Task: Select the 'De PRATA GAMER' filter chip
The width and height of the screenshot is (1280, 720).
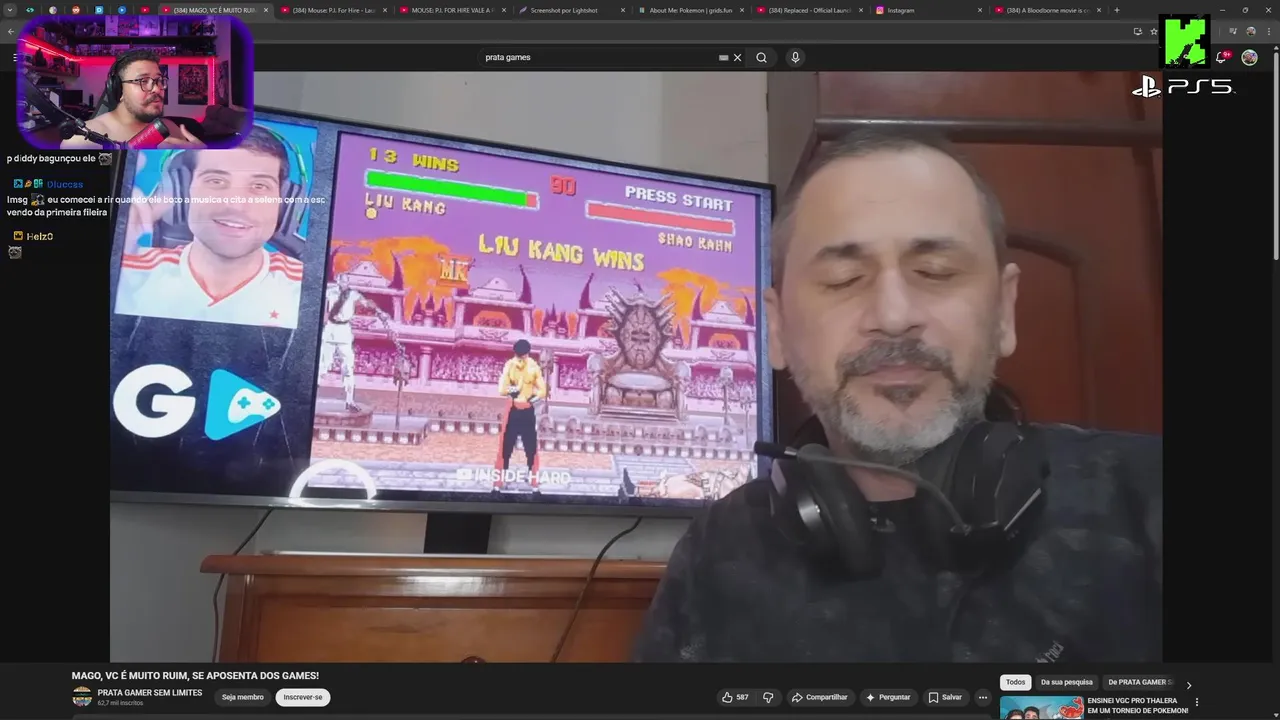Action: click(x=1140, y=682)
